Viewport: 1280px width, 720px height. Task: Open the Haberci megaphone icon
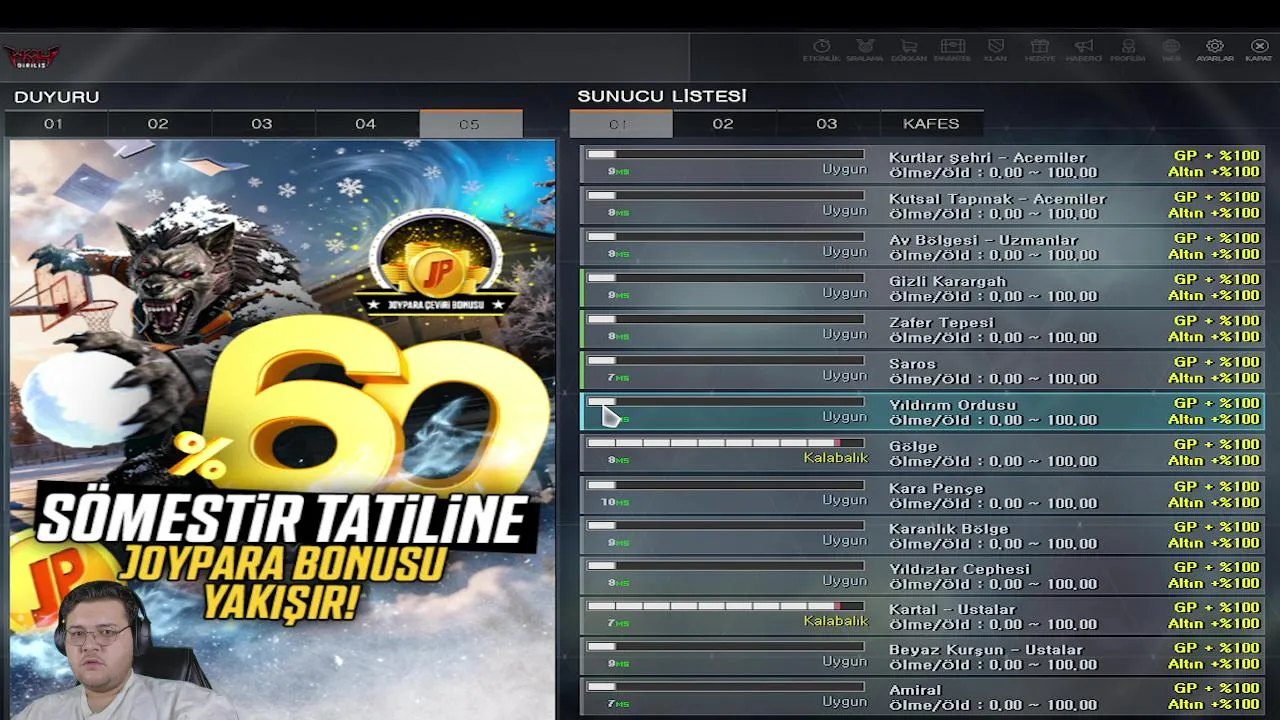pyautogui.click(x=1084, y=51)
